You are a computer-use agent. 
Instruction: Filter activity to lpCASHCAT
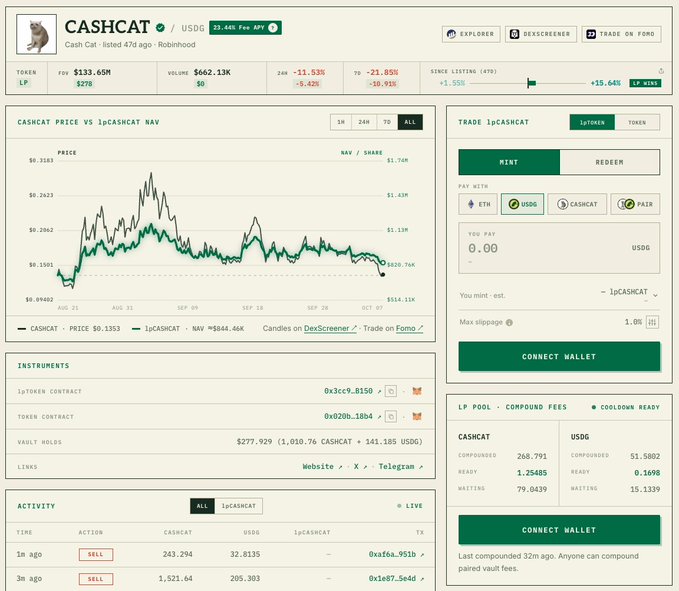(239, 506)
